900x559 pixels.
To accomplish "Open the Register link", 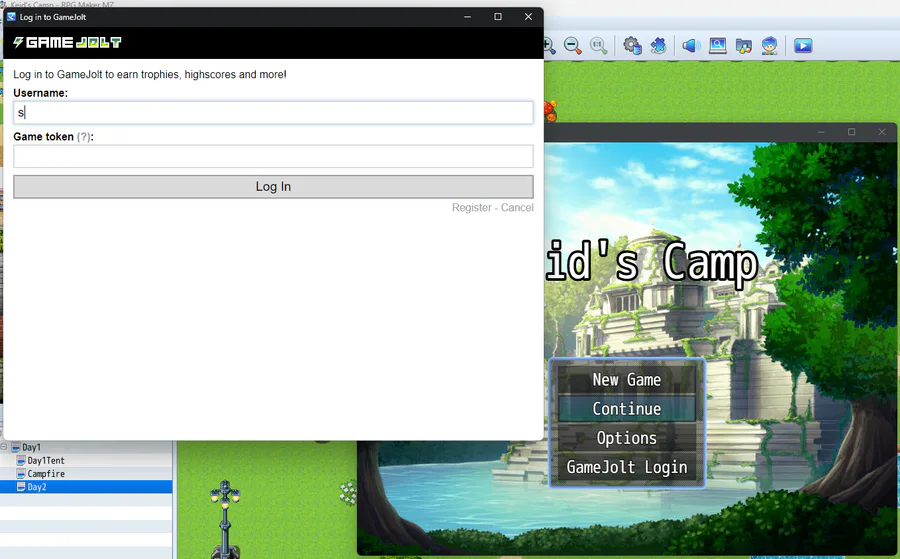I will [x=472, y=208].
